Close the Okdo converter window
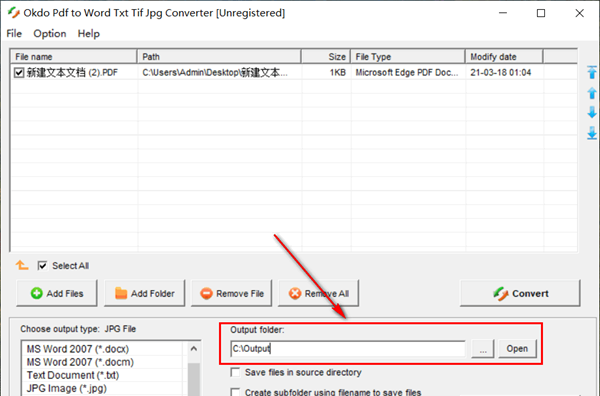The image size is (600, 396). [x=579, y=13]
